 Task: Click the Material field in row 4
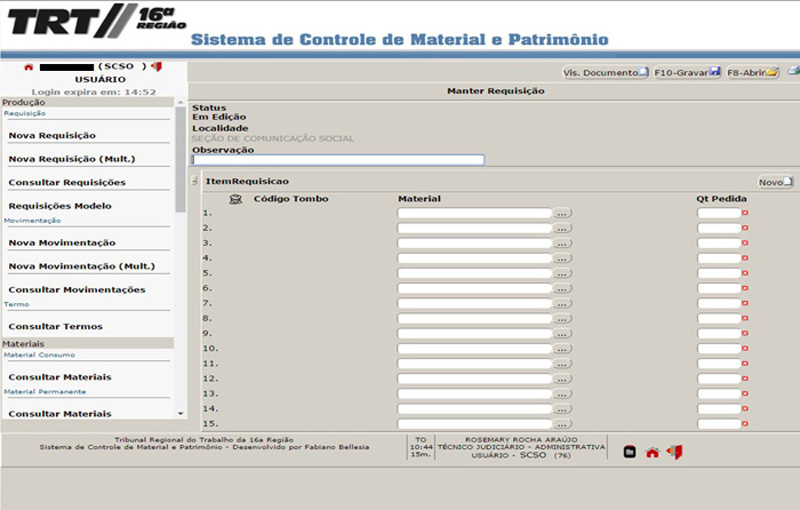coord(474,259)
